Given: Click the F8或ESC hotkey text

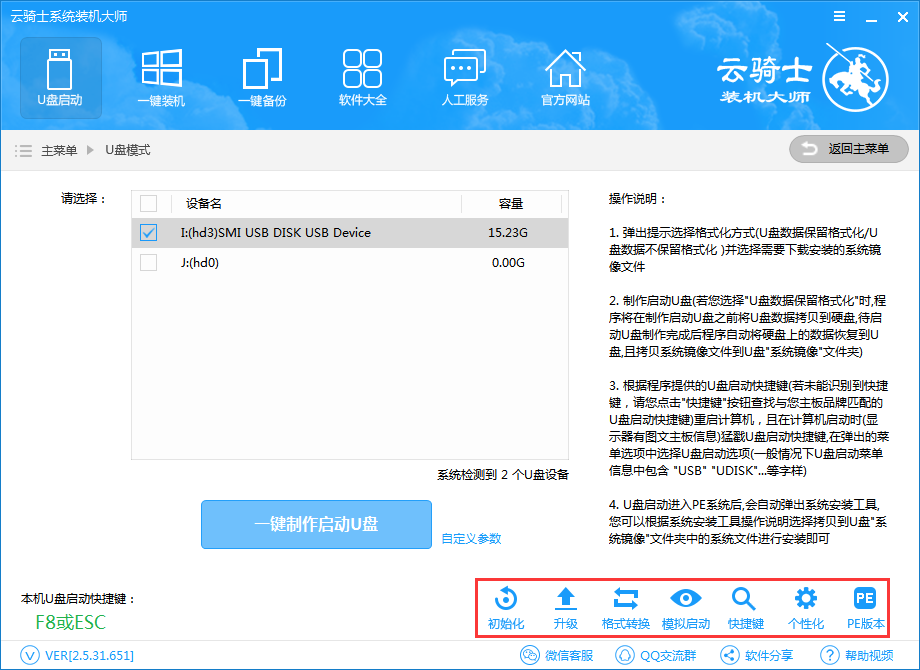Looking at the screenshot, I should coord(70,622).
